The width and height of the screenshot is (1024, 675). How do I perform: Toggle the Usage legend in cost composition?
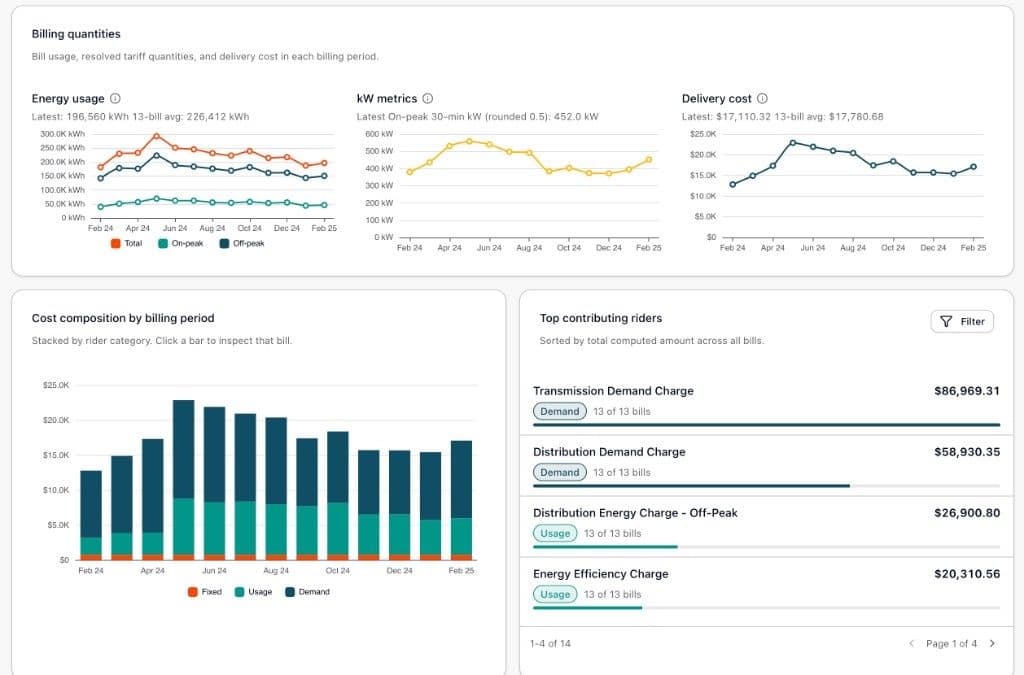pyautogui.click(x=253, y=592)
